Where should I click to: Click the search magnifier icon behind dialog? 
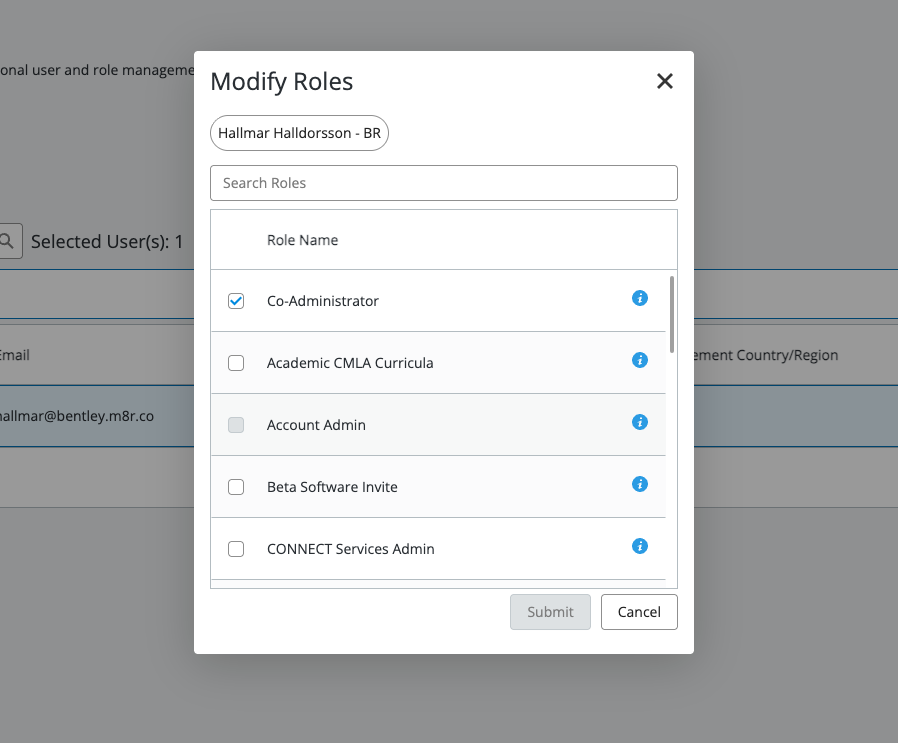pyautogui.click(x=7, y=241)
